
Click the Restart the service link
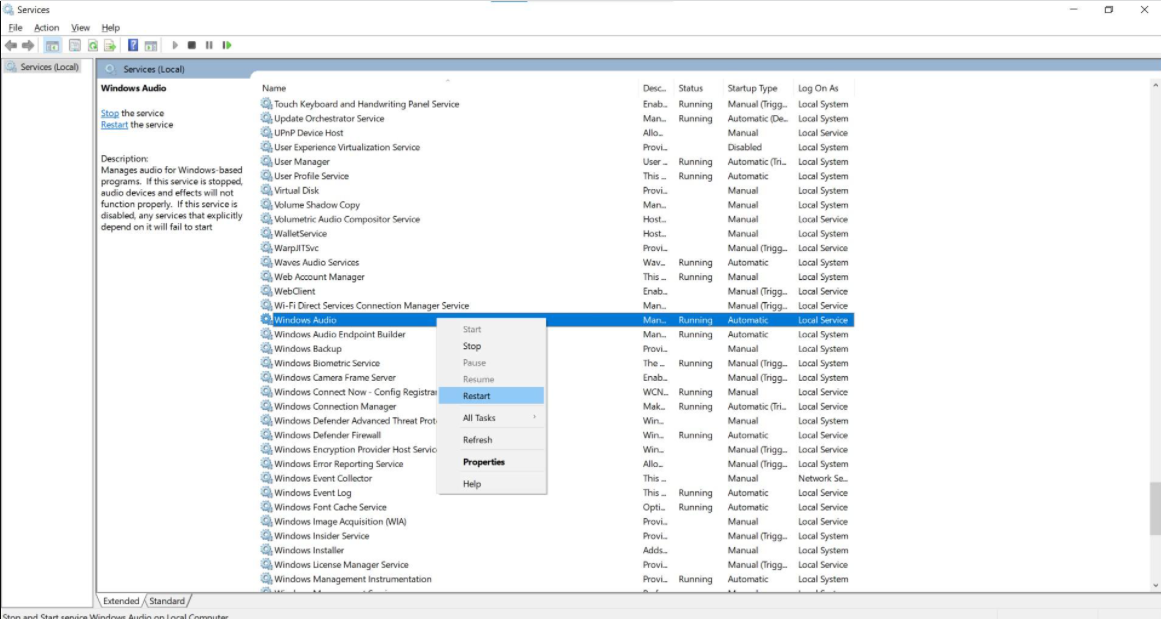[x=112, y=124]
